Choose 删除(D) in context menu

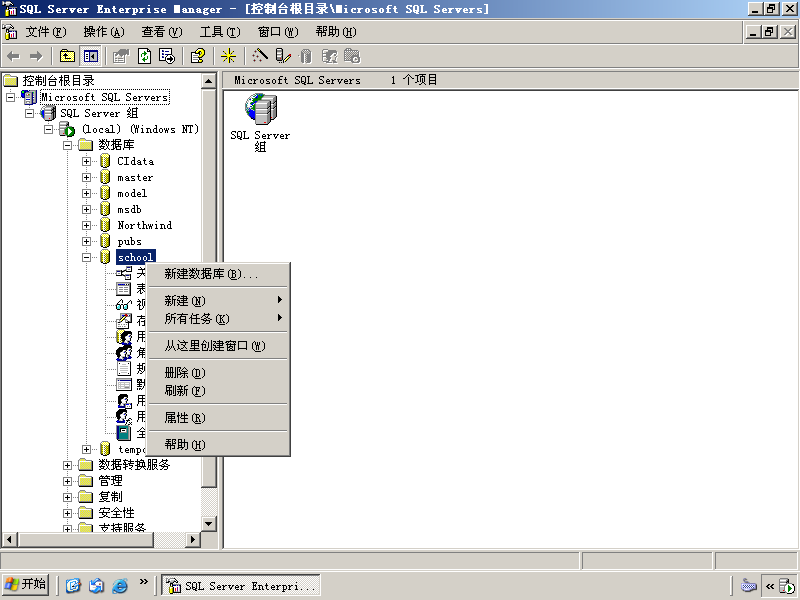[x=218, y=373]
